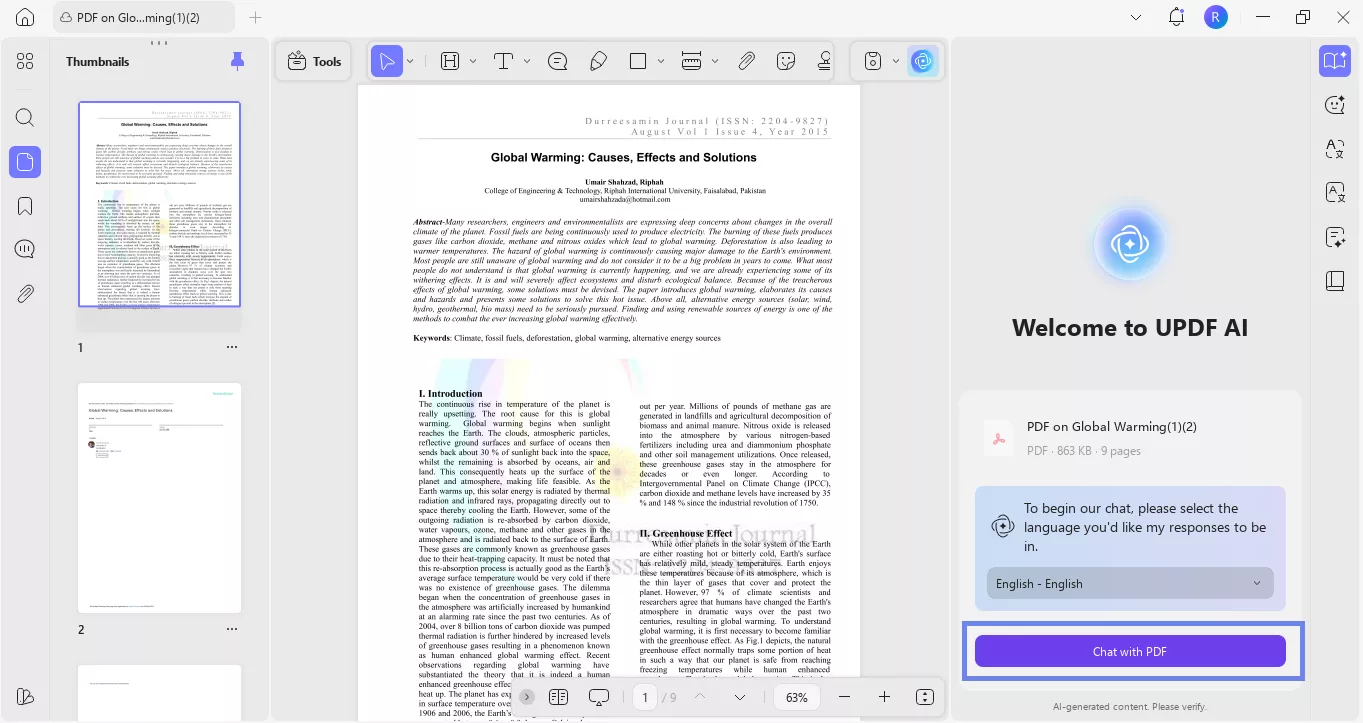The image size is (1363, 723).
Task: Select the Rectangle shape tool
Action: [x=637, y=61]
